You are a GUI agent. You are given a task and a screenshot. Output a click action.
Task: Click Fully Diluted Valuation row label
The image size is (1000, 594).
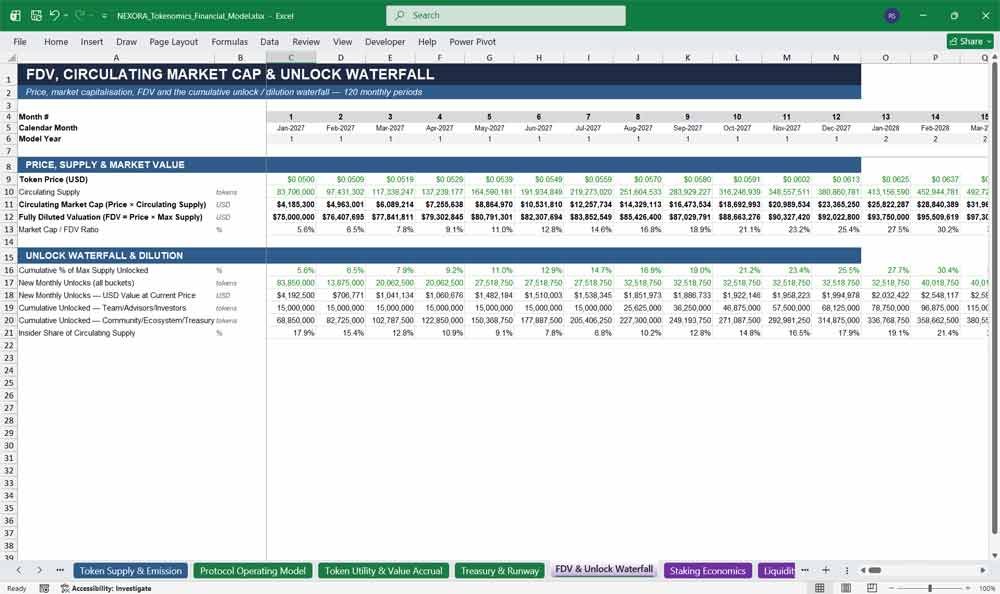[x=110, y=217]
